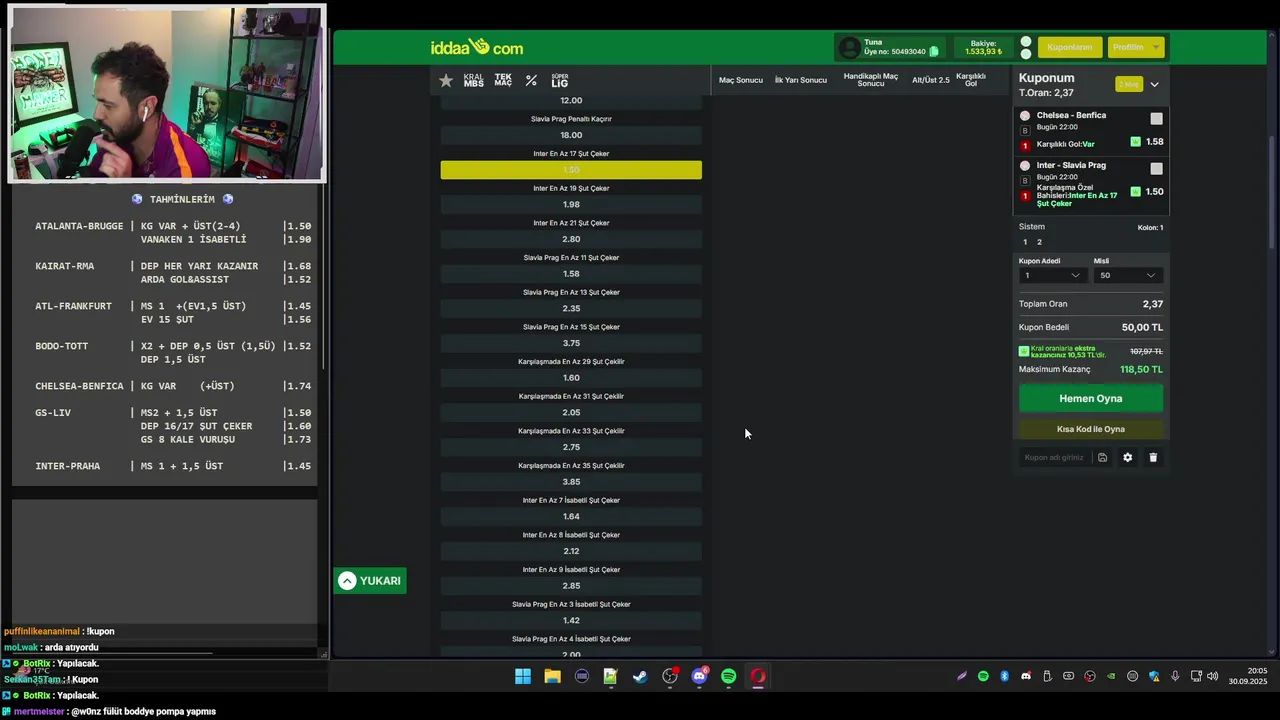1280x720 pixels.
Task: Click the microphone tray icon
Action: [x=1175, y=677]
